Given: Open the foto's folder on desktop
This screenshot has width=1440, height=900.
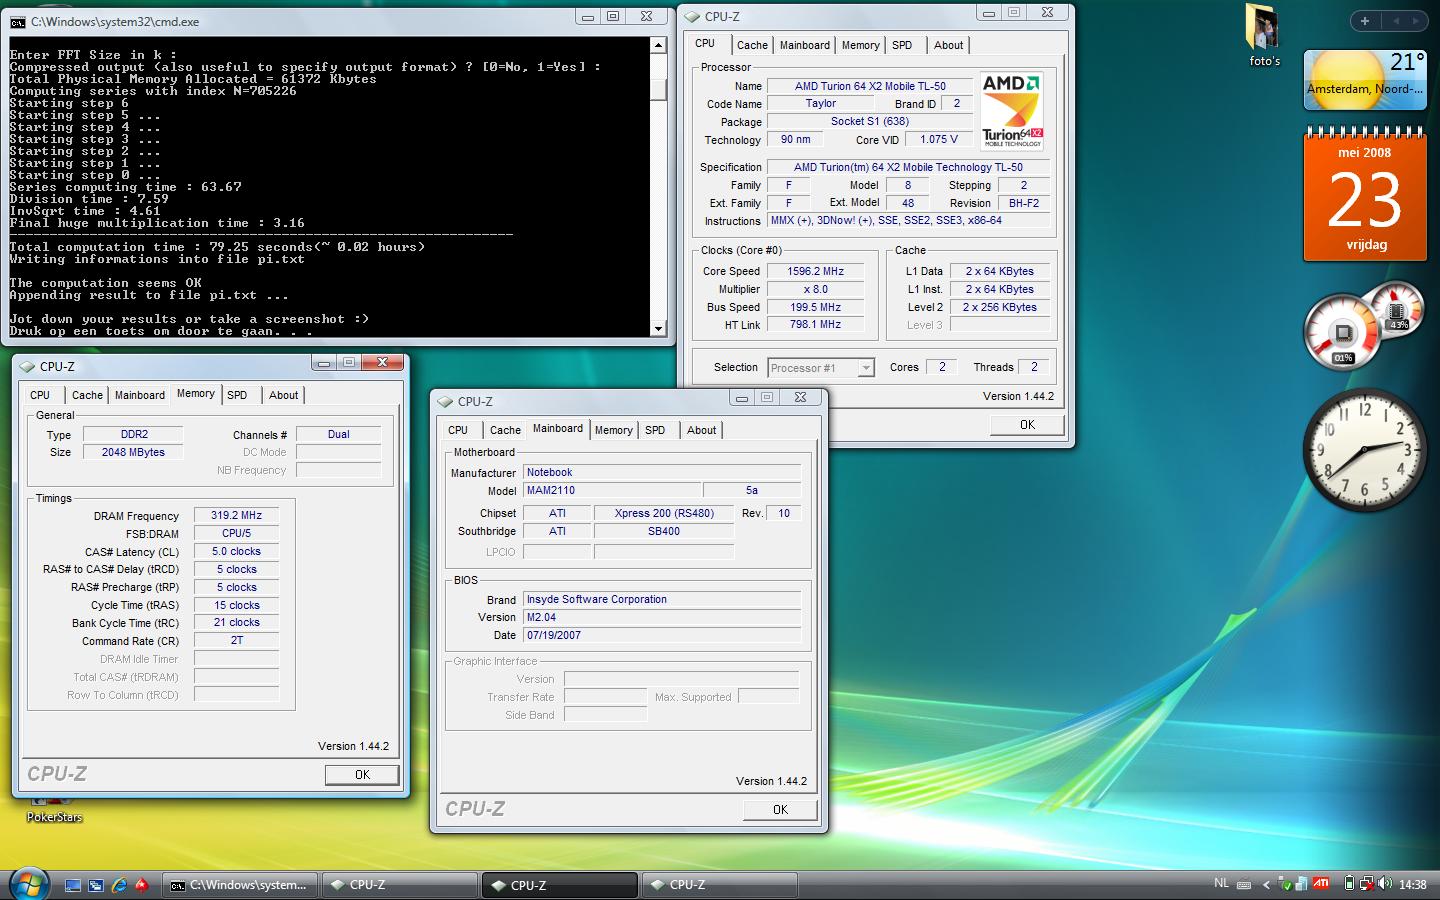Looking at the screenshot, I should 1264,36.
